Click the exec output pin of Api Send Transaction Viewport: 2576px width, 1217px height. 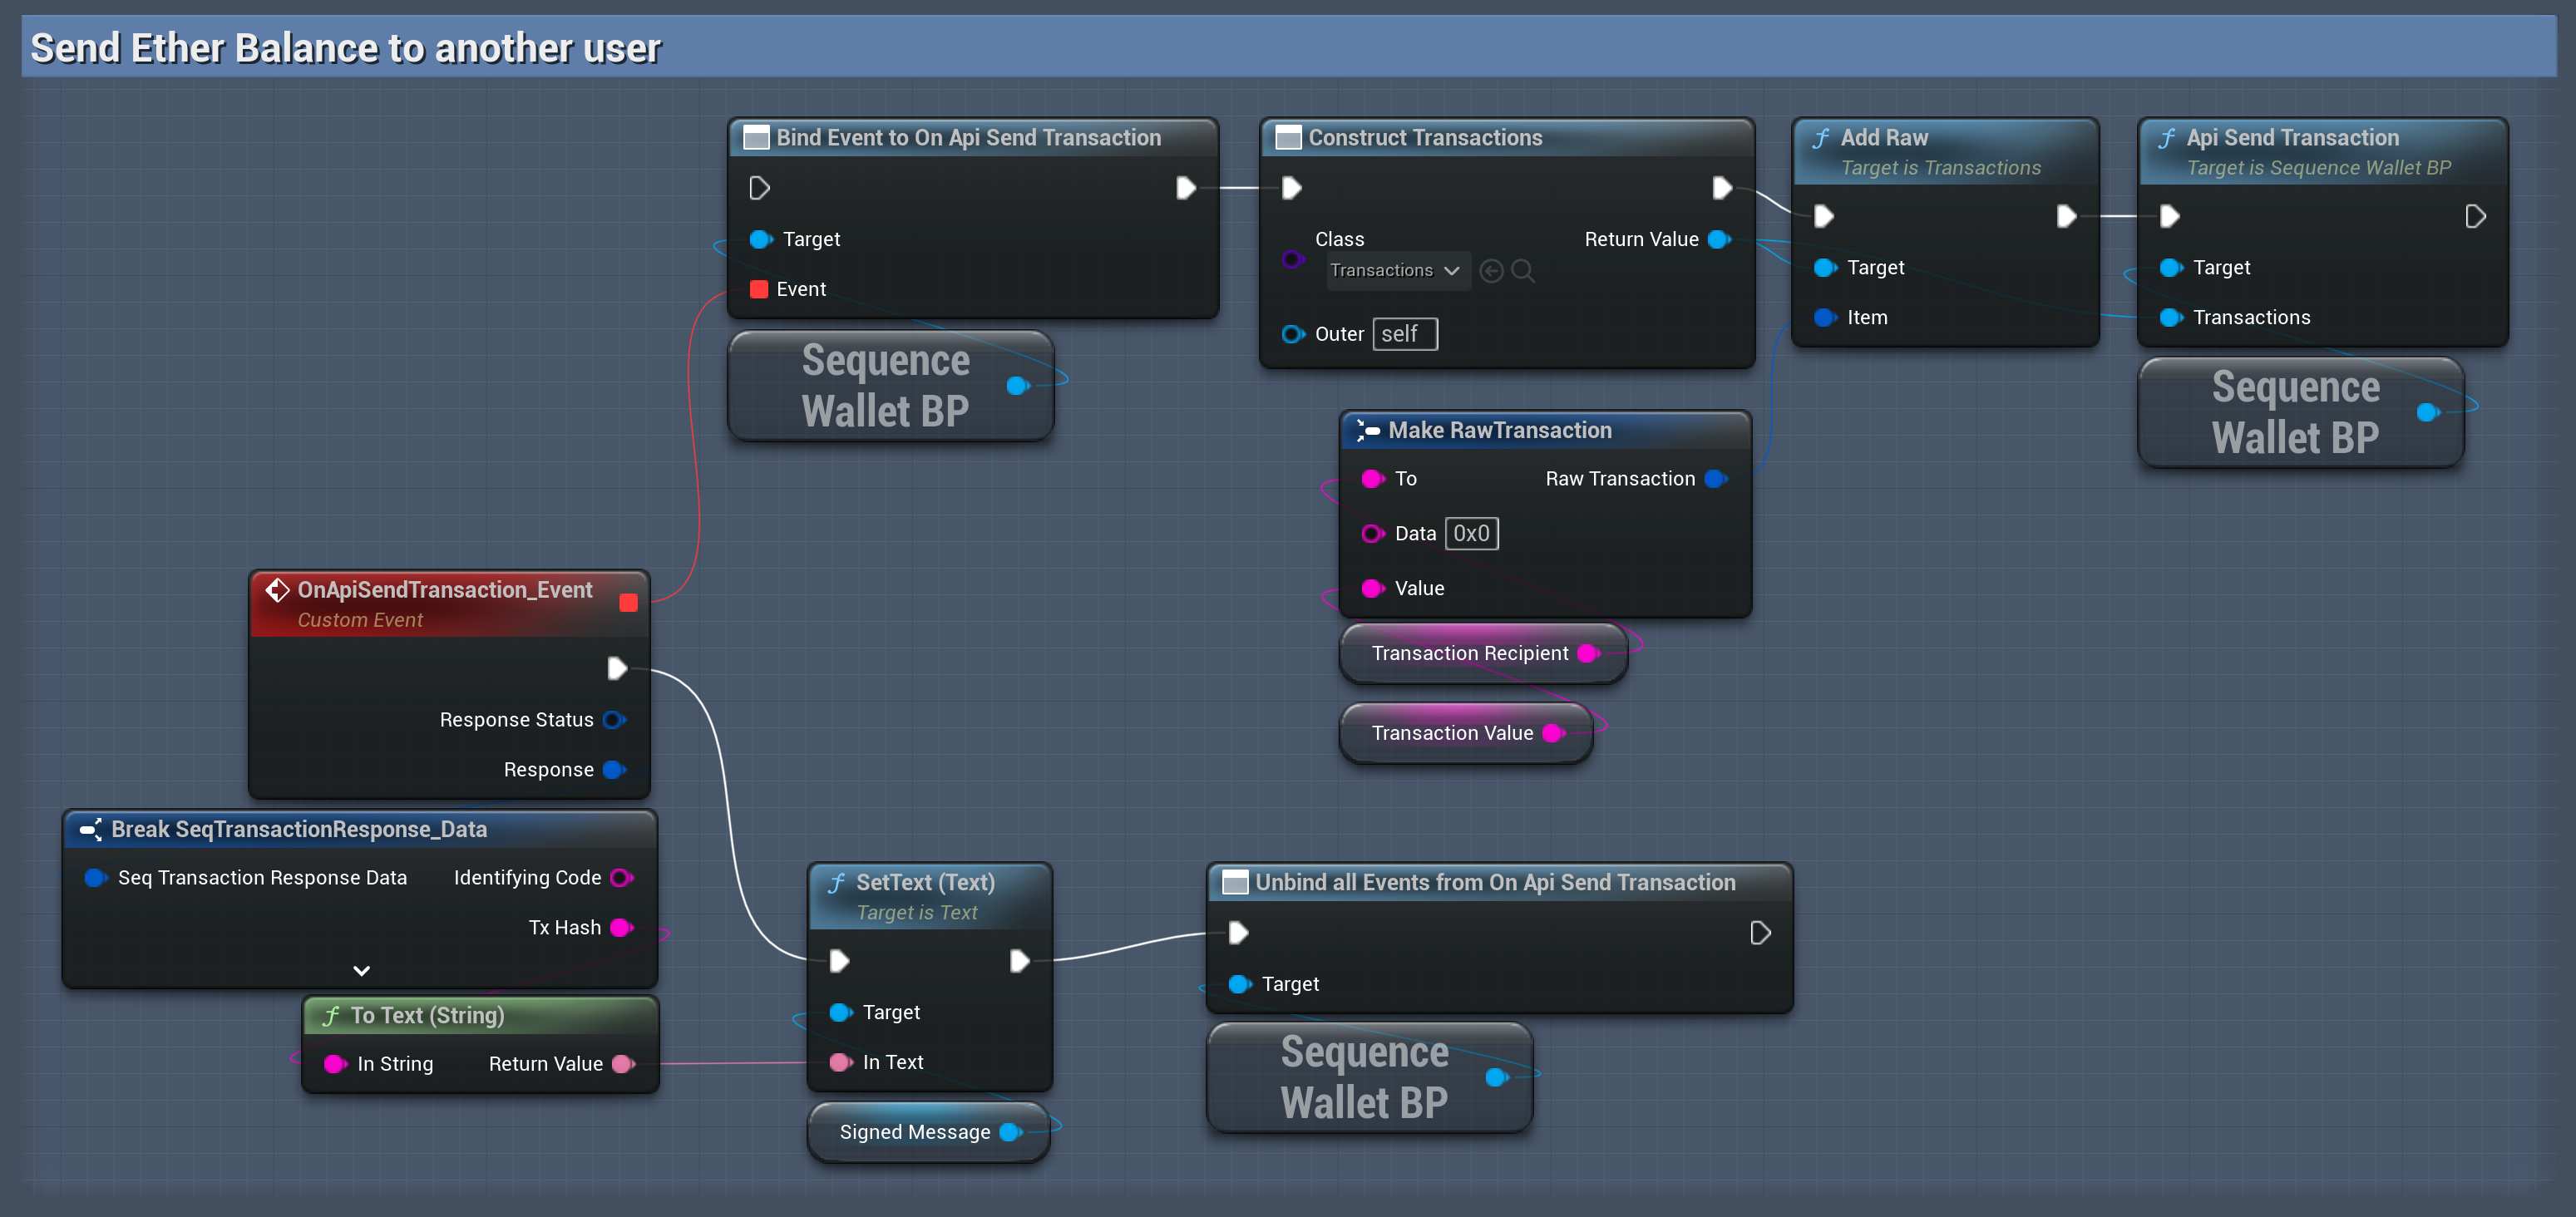[x=2475, y=216]
